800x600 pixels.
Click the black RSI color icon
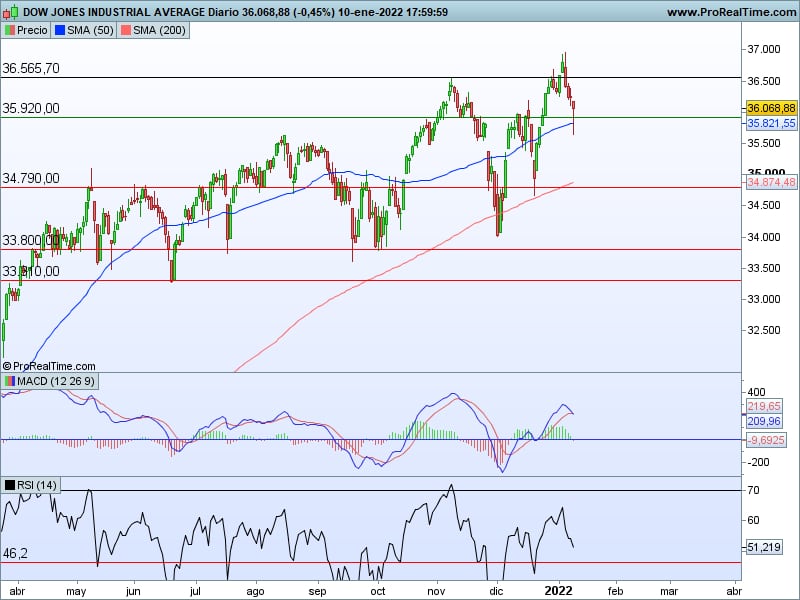click(10, 485)
